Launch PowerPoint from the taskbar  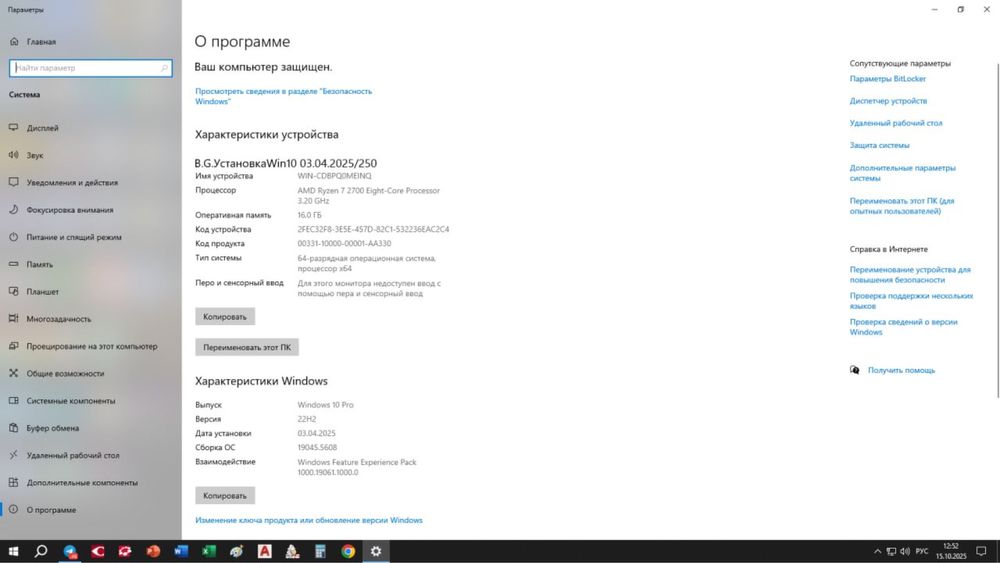click(153, 551)
